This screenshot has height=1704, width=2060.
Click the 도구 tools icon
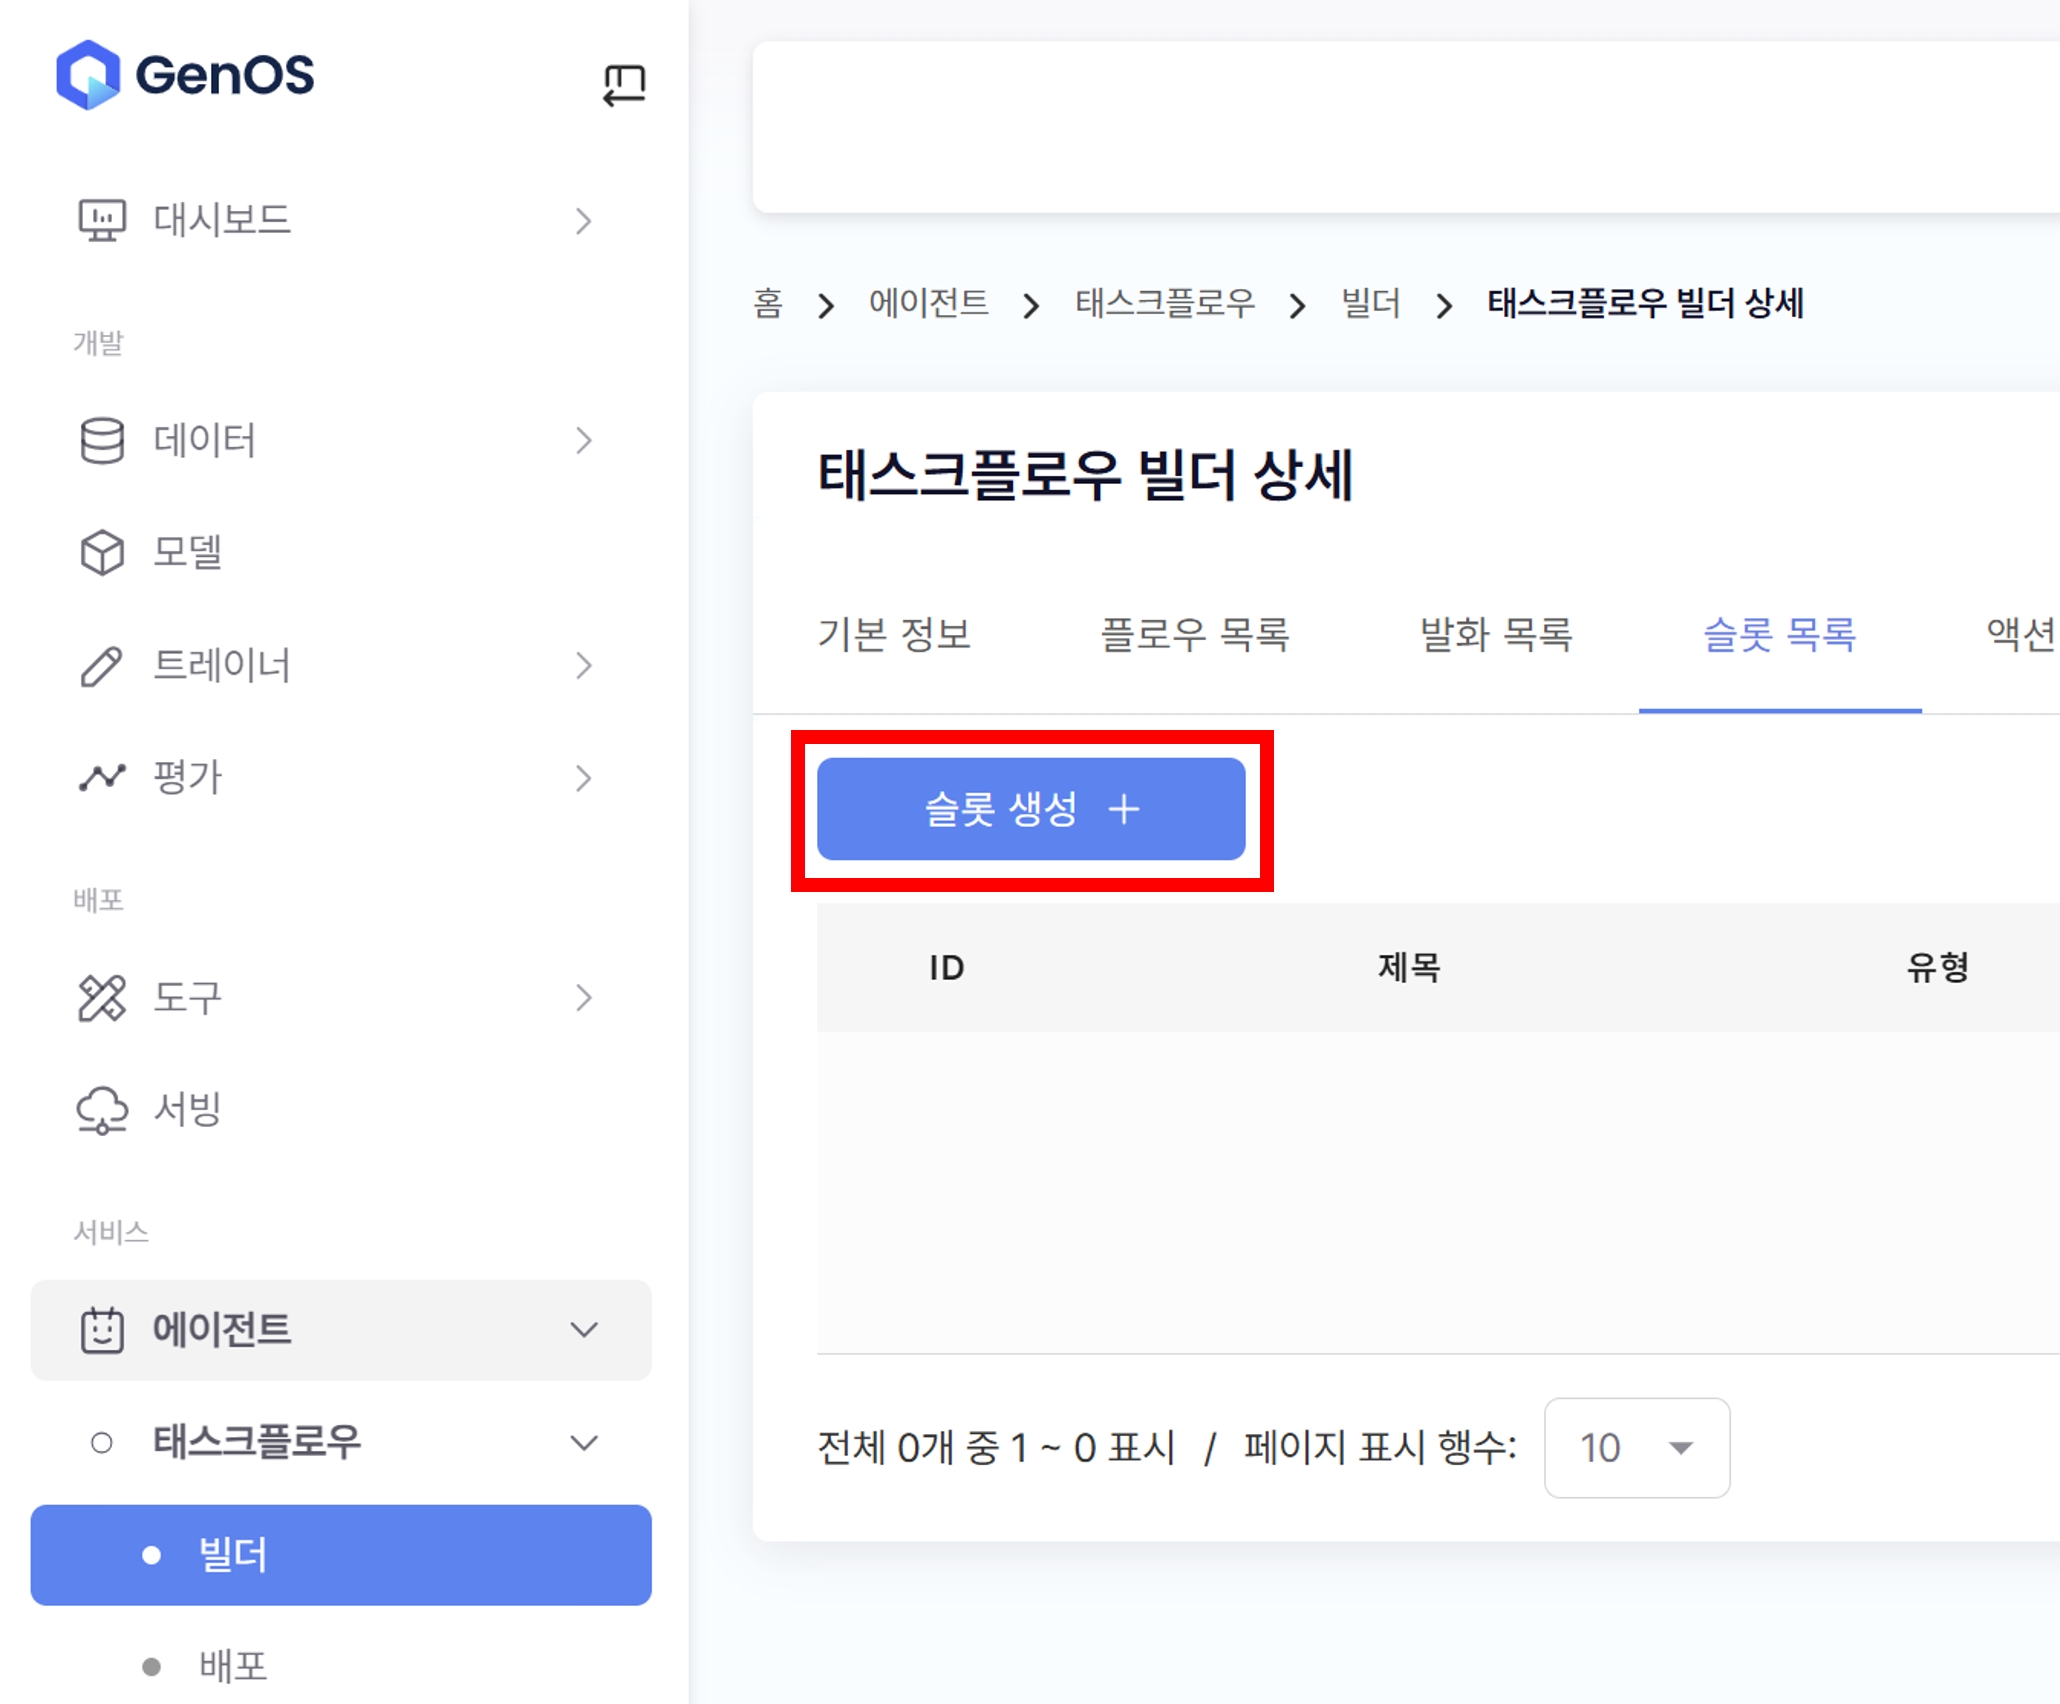pos(102,997)
